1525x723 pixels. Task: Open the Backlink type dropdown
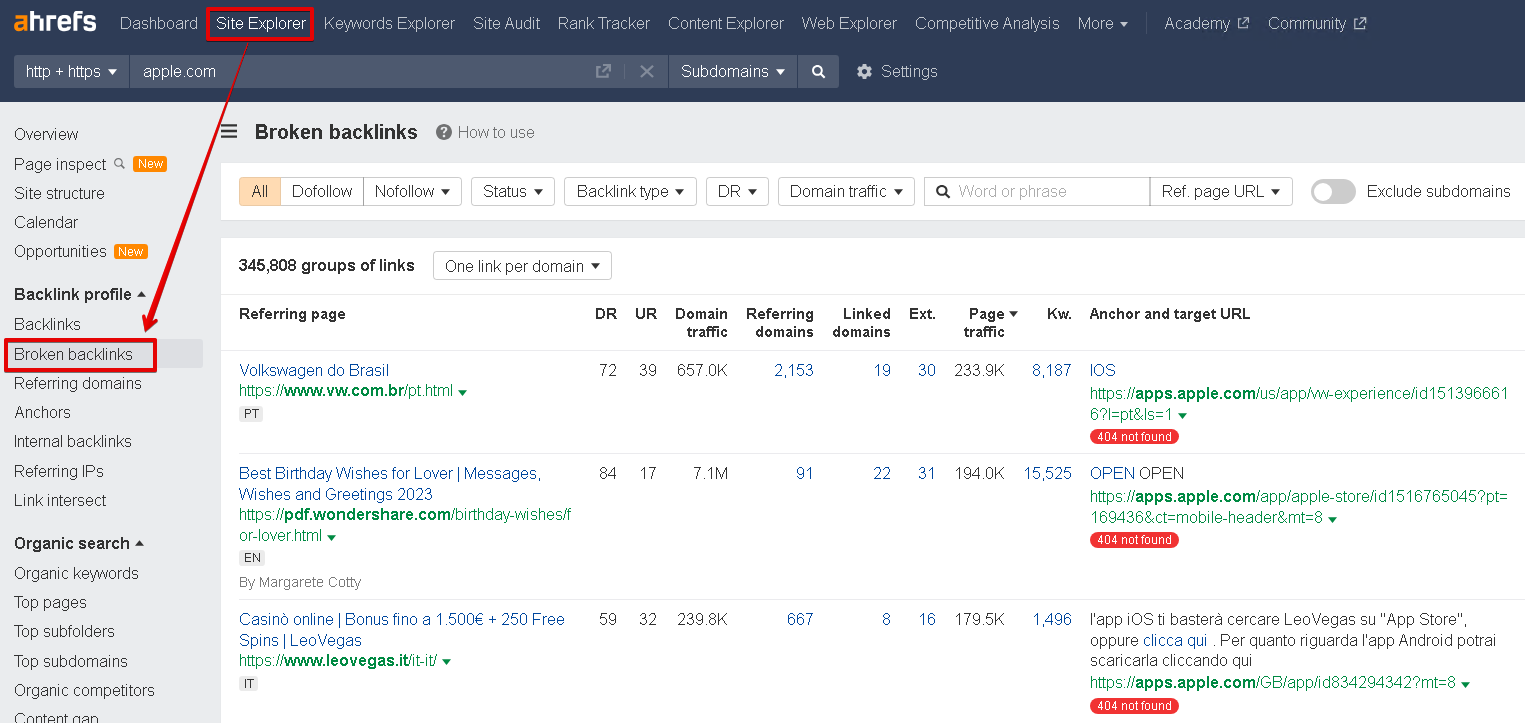tap(630, 192)
